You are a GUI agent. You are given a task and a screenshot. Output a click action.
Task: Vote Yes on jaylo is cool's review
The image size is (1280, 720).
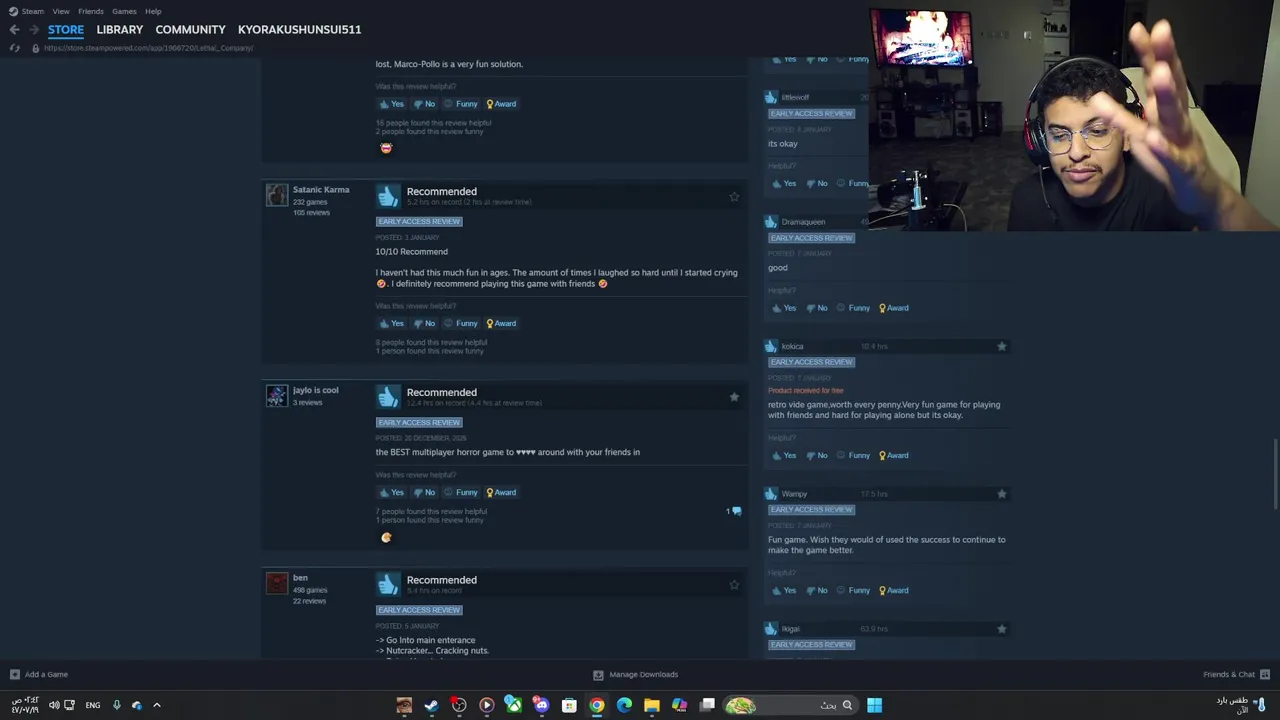tap(391, 492)
